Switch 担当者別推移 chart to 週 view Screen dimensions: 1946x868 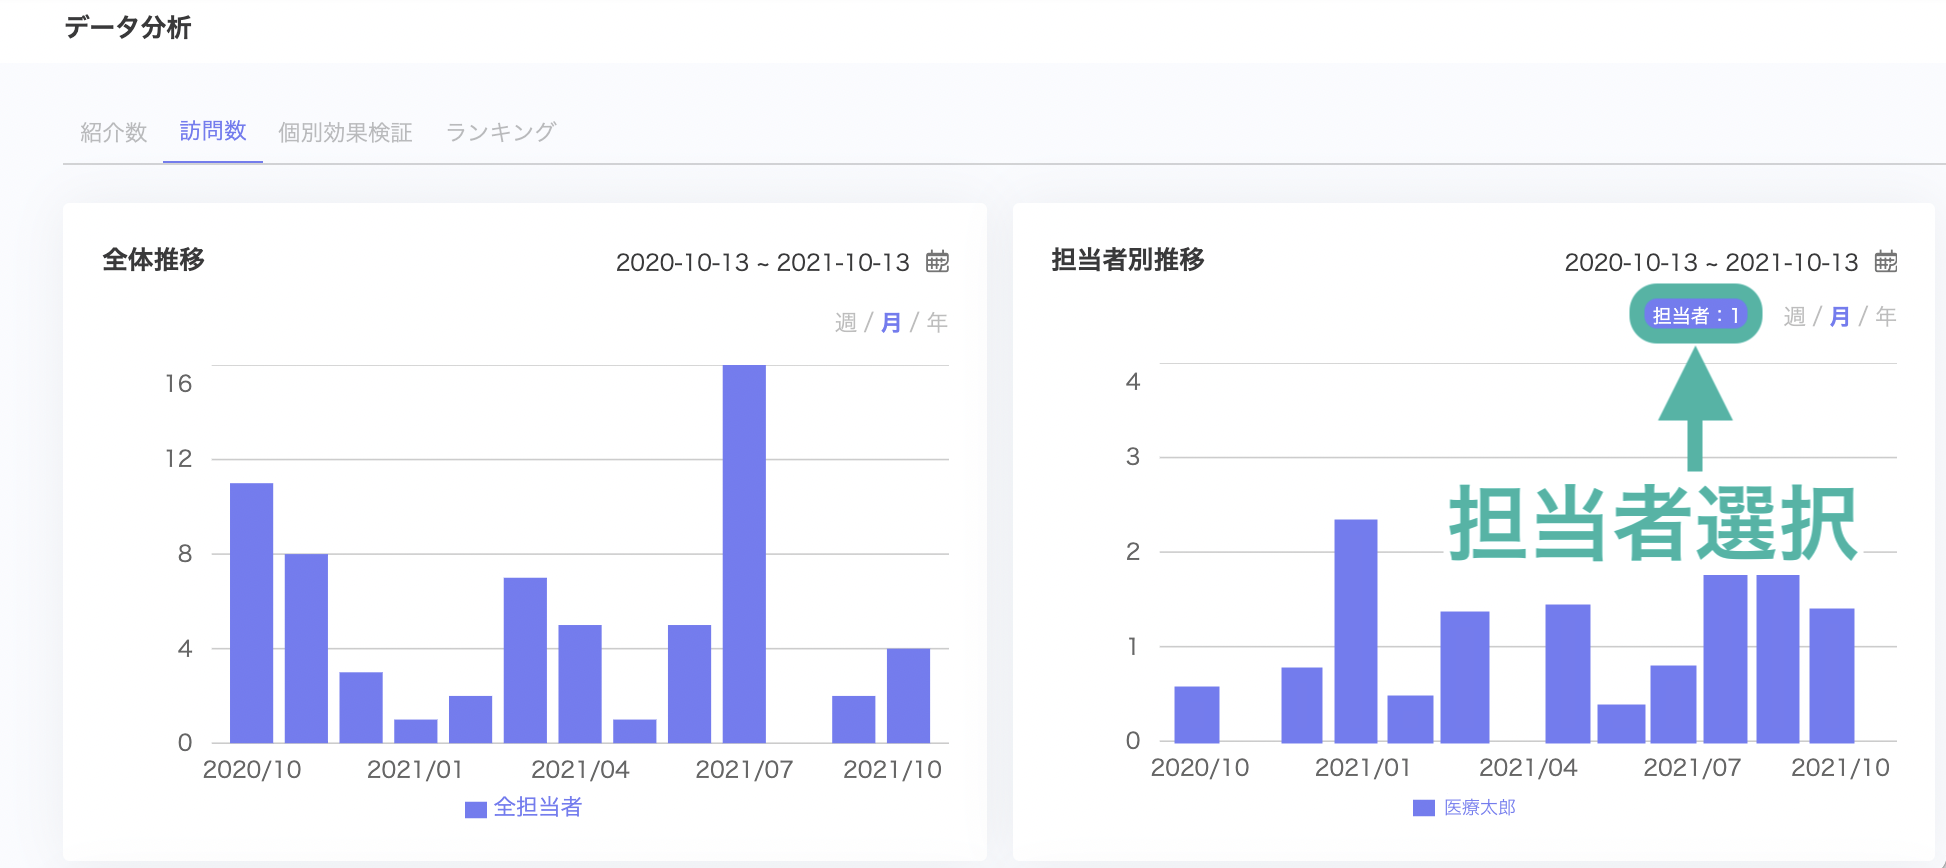coord(1794,316)
